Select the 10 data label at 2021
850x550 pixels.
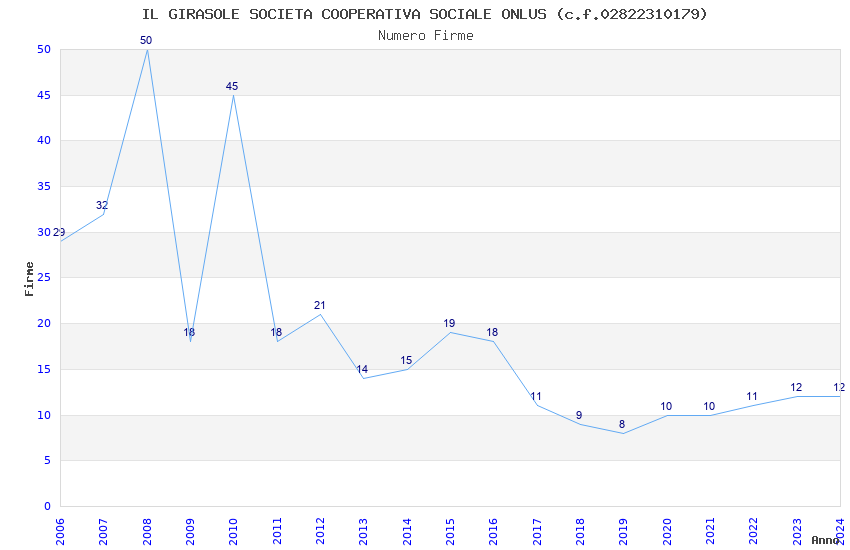click(x=709, y=406)
